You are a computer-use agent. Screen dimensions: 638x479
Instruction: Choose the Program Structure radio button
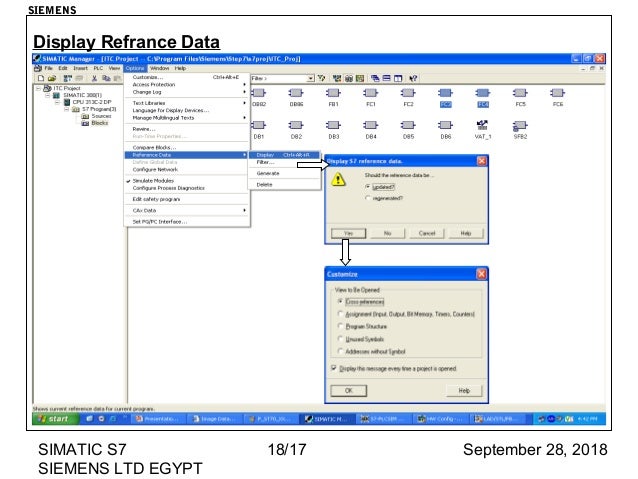[x=340, y=326]
